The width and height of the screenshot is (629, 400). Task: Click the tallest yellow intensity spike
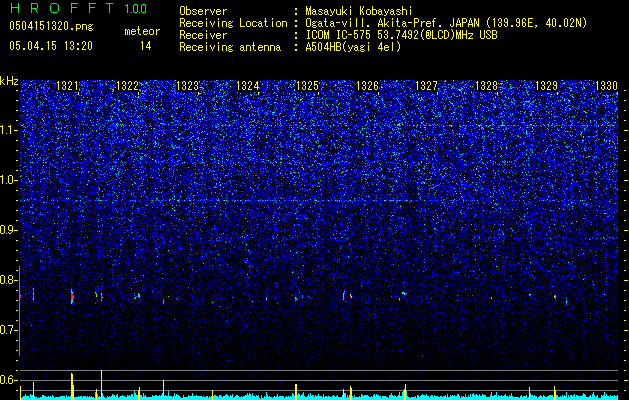[101, 384]
